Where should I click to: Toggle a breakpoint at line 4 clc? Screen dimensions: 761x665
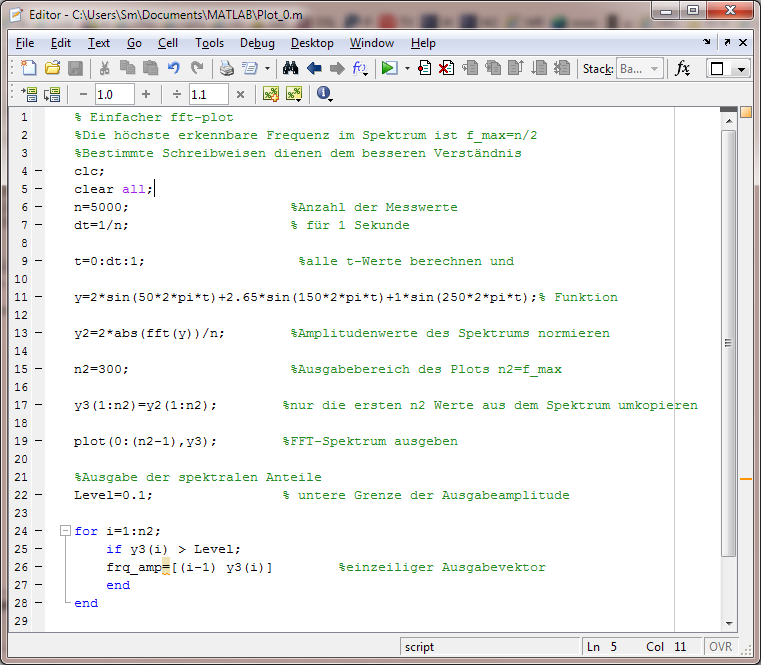coord(38,171)
